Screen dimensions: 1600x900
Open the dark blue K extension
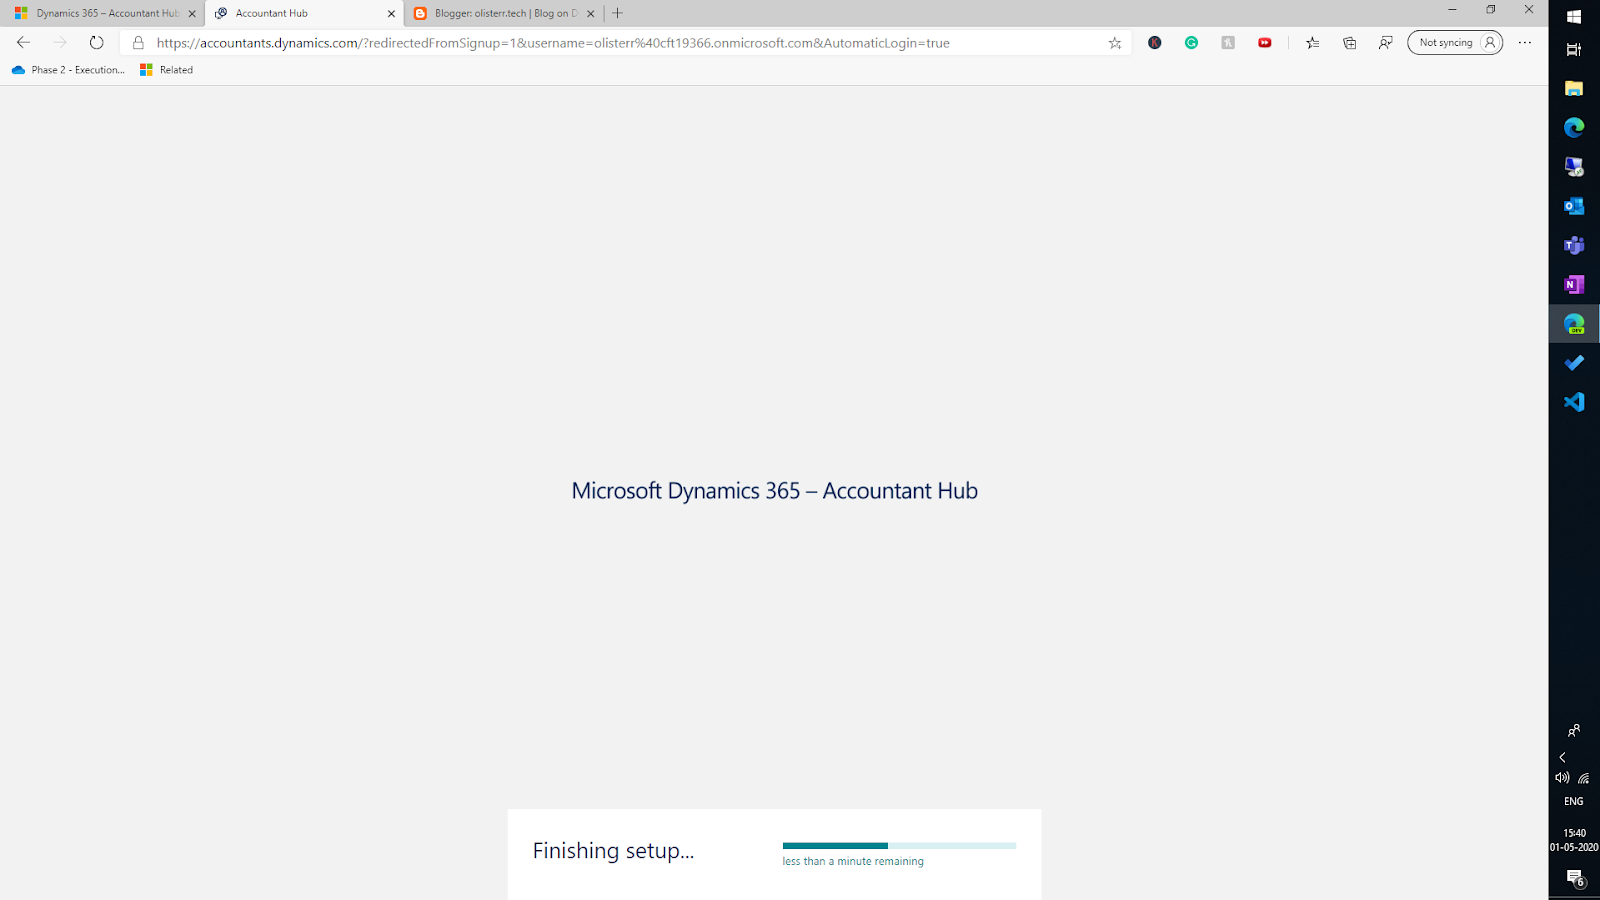coord(1155,43)
